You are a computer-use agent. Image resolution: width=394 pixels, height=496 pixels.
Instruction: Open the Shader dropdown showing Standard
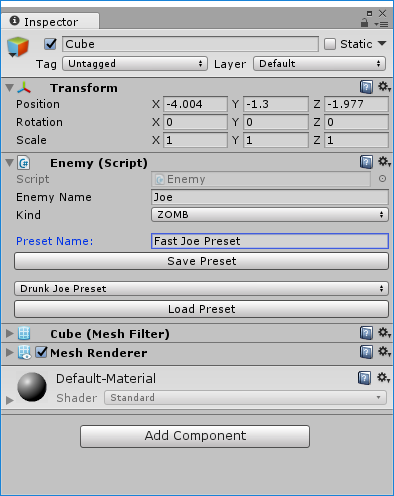click(x=245, y=398)
